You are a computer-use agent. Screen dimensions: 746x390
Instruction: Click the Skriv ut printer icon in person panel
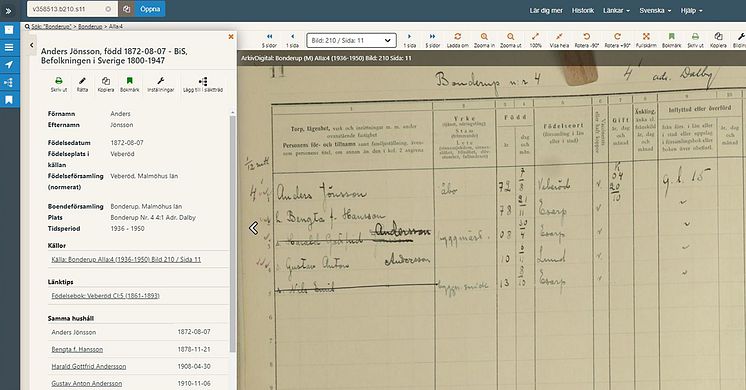point(59,81)
